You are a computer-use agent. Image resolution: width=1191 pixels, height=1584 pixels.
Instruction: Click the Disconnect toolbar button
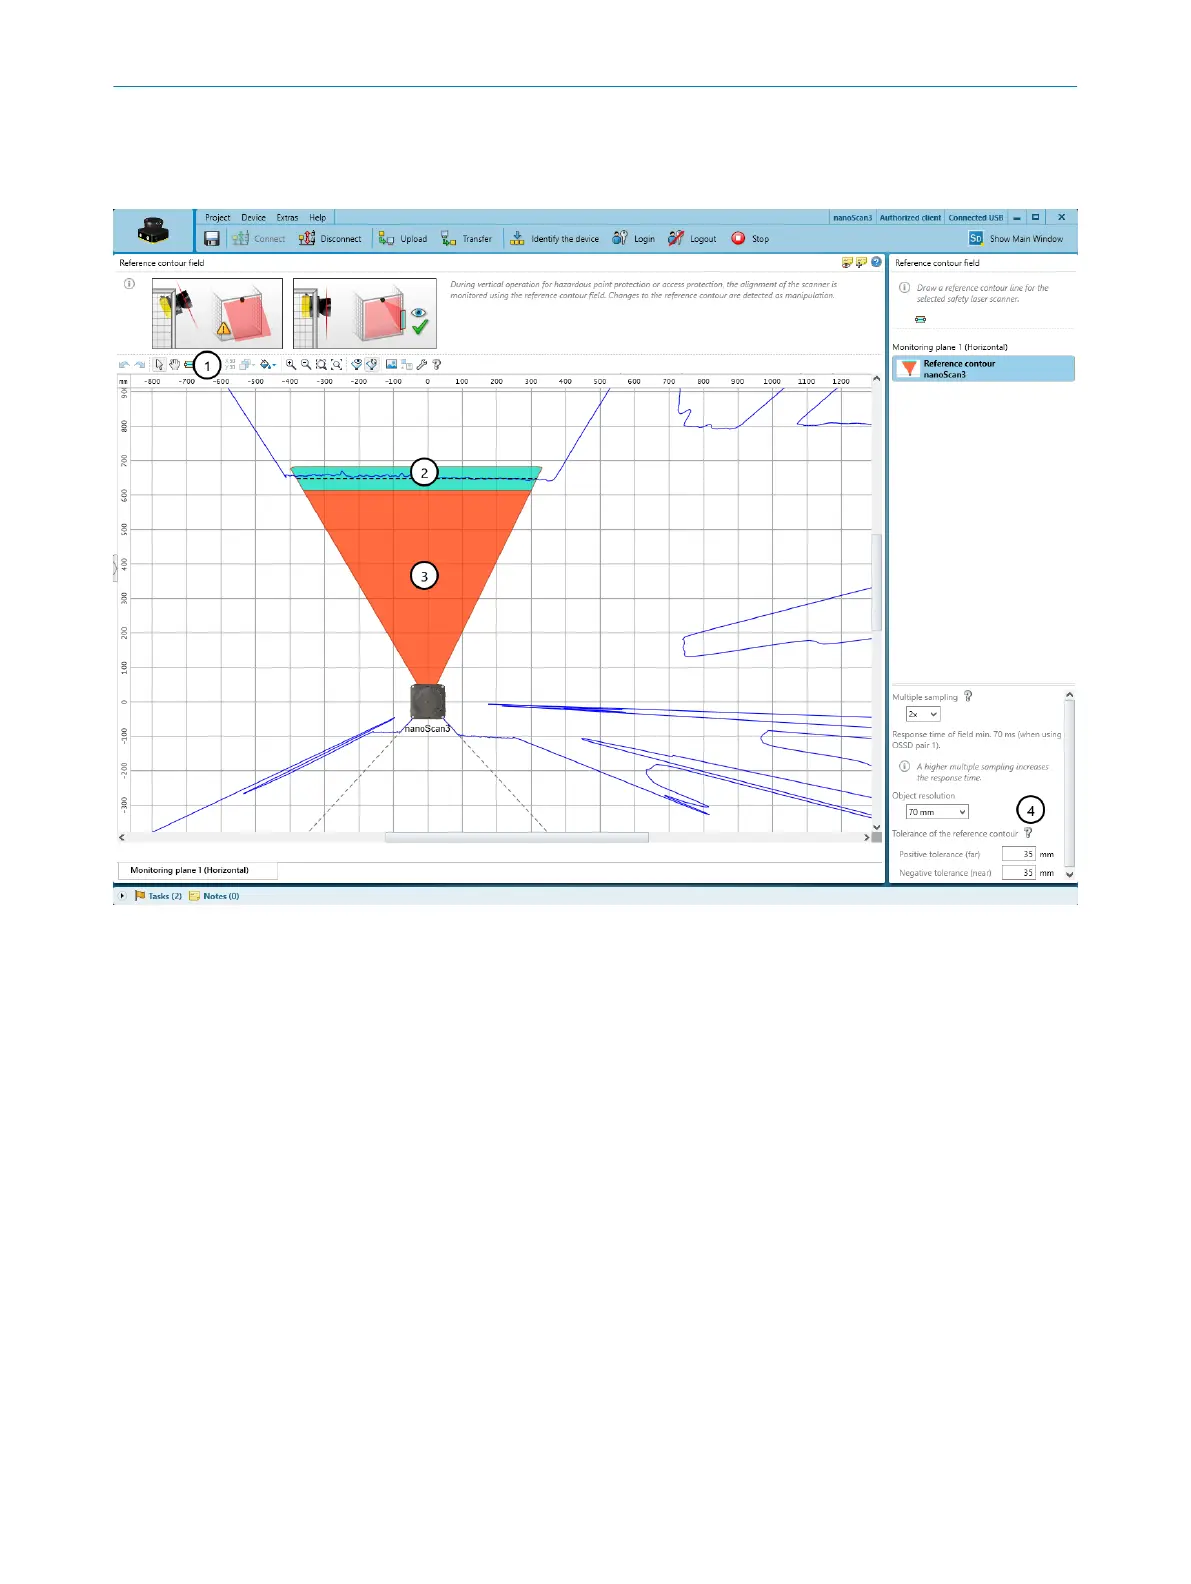click(330, 239)
